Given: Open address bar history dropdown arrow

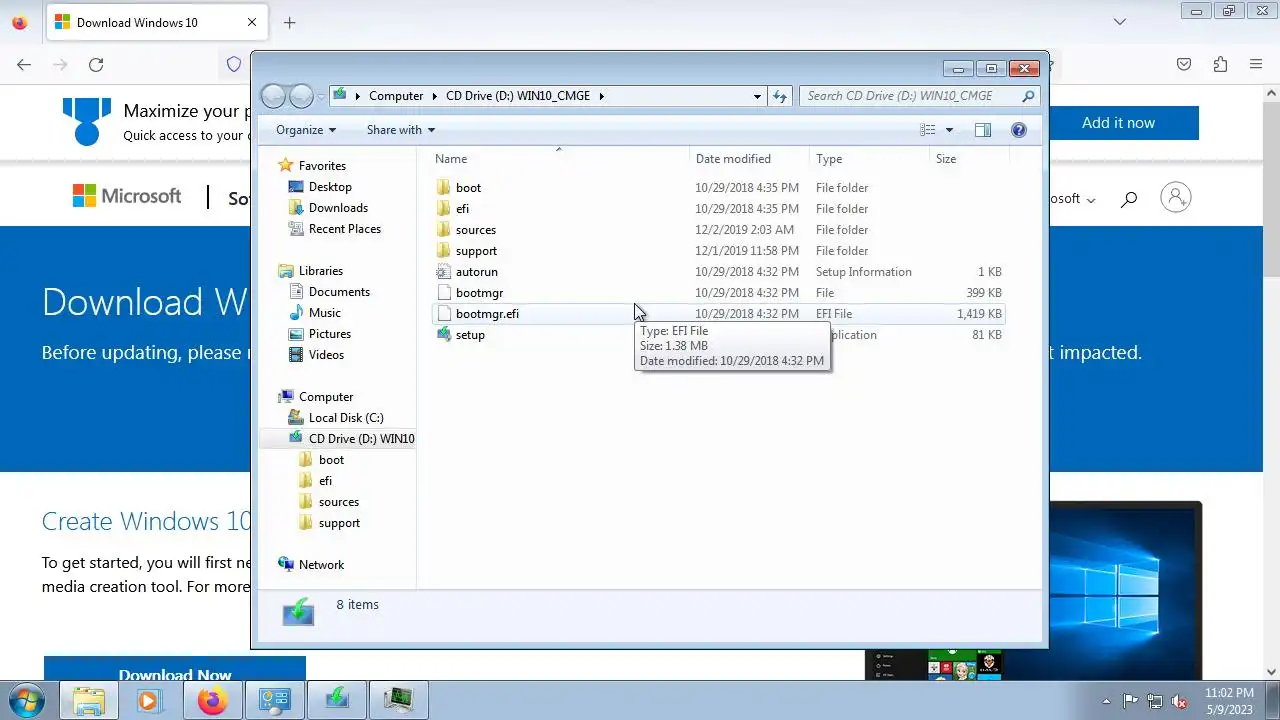Looking at the screenshot, I should pos(757,96).
